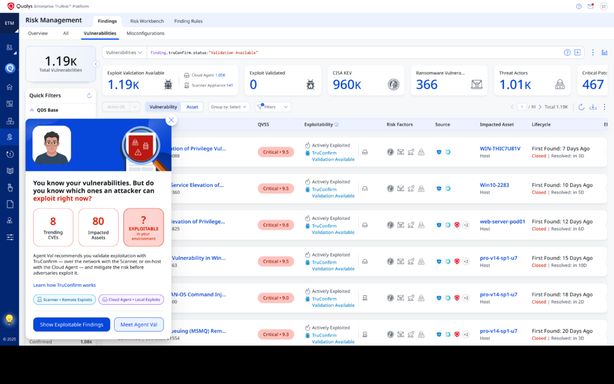614x384 pixels.
Task: Open the document page icon in sidebar
Action: tap(10, 204)
